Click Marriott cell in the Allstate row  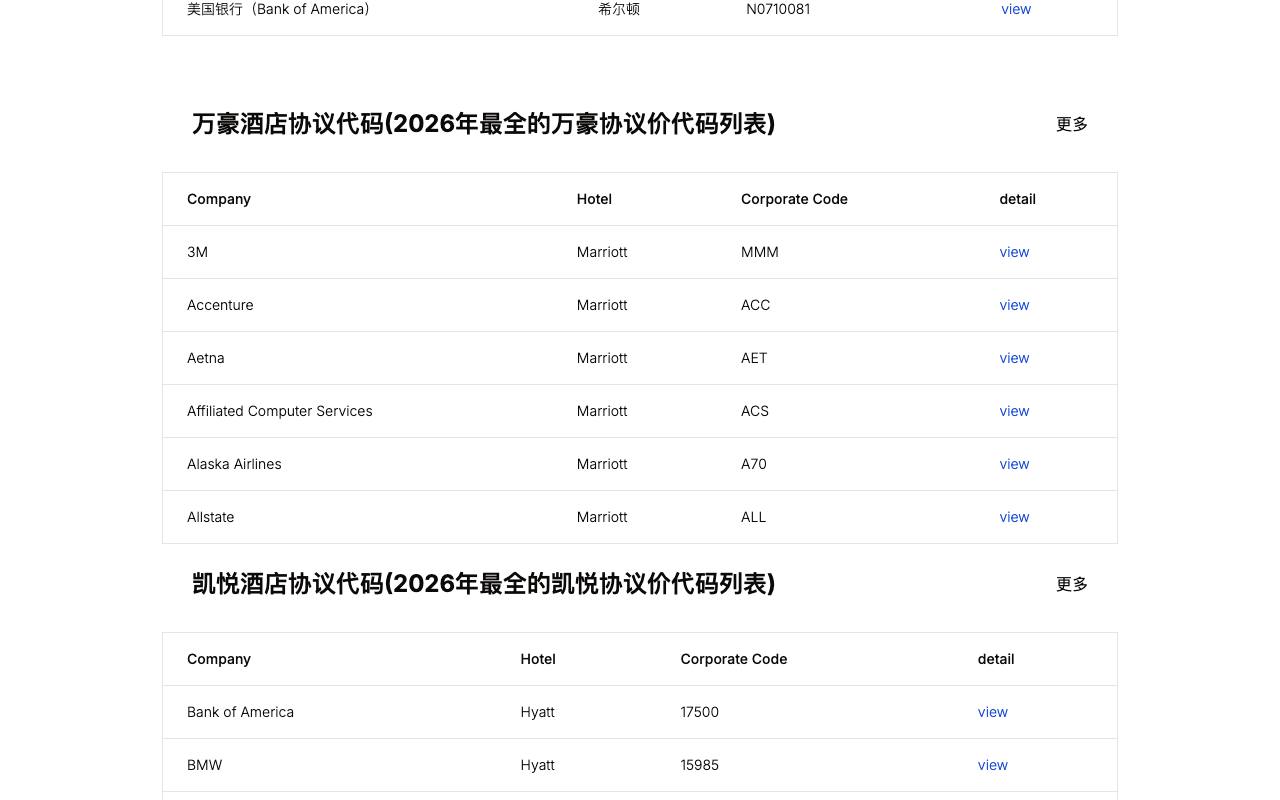click(x=602, y=517)
